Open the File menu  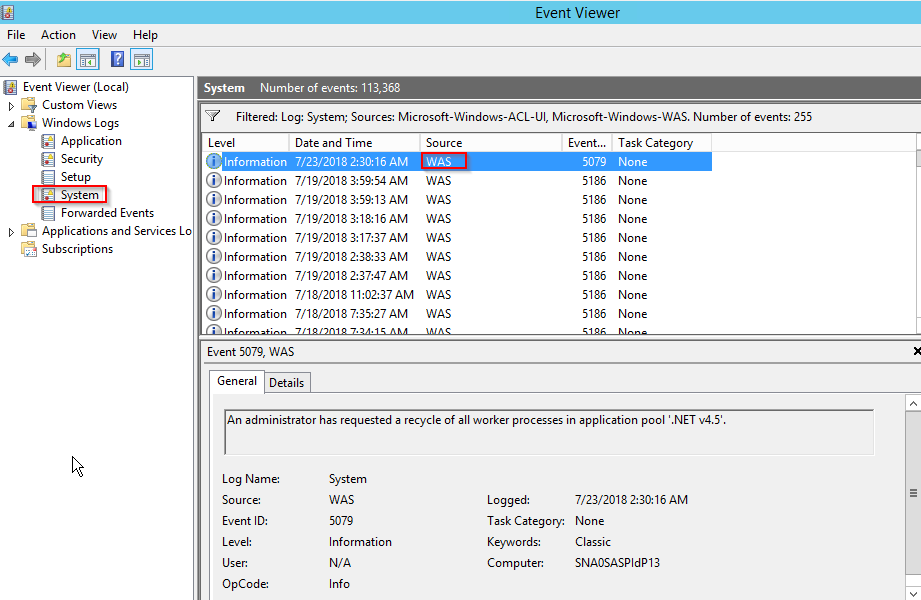click(16, 35)
